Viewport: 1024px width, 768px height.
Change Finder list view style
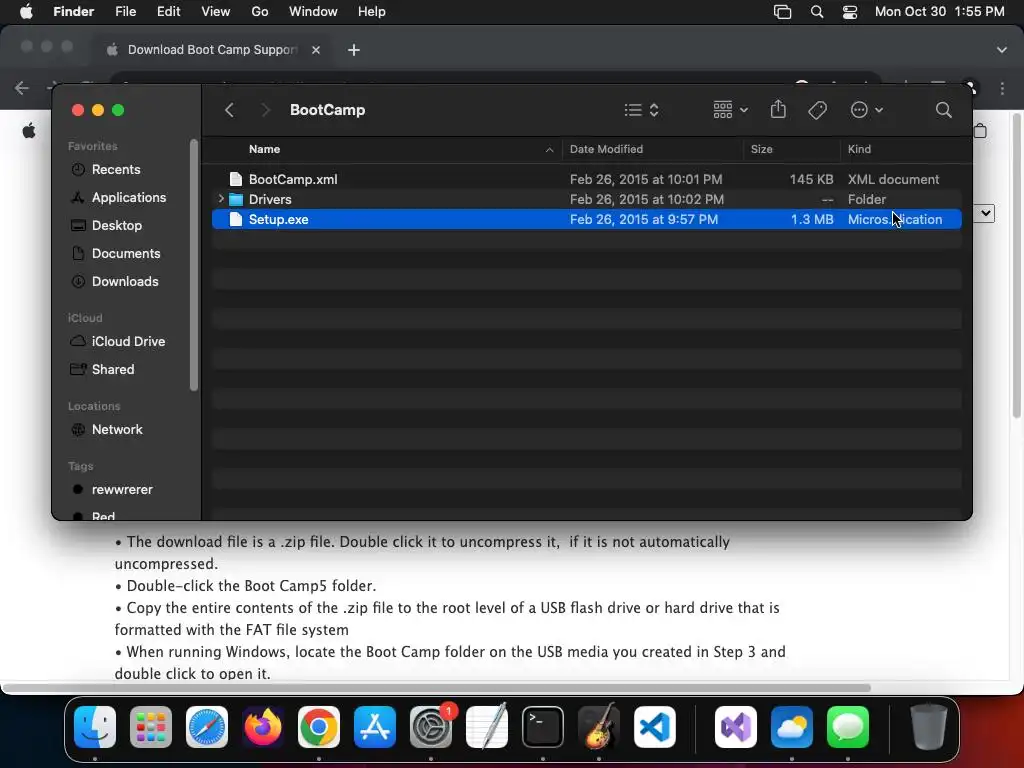click(641, 110)
